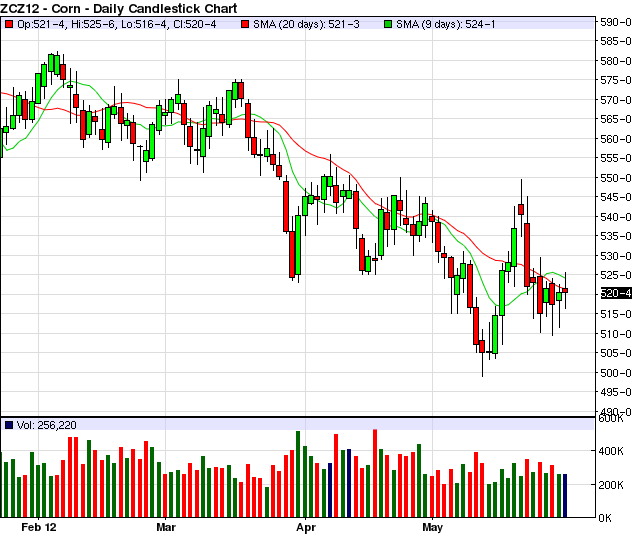Click the 540-0 price axis label
This screenshot has height=536, width=640.
click(x=616, y=217)
